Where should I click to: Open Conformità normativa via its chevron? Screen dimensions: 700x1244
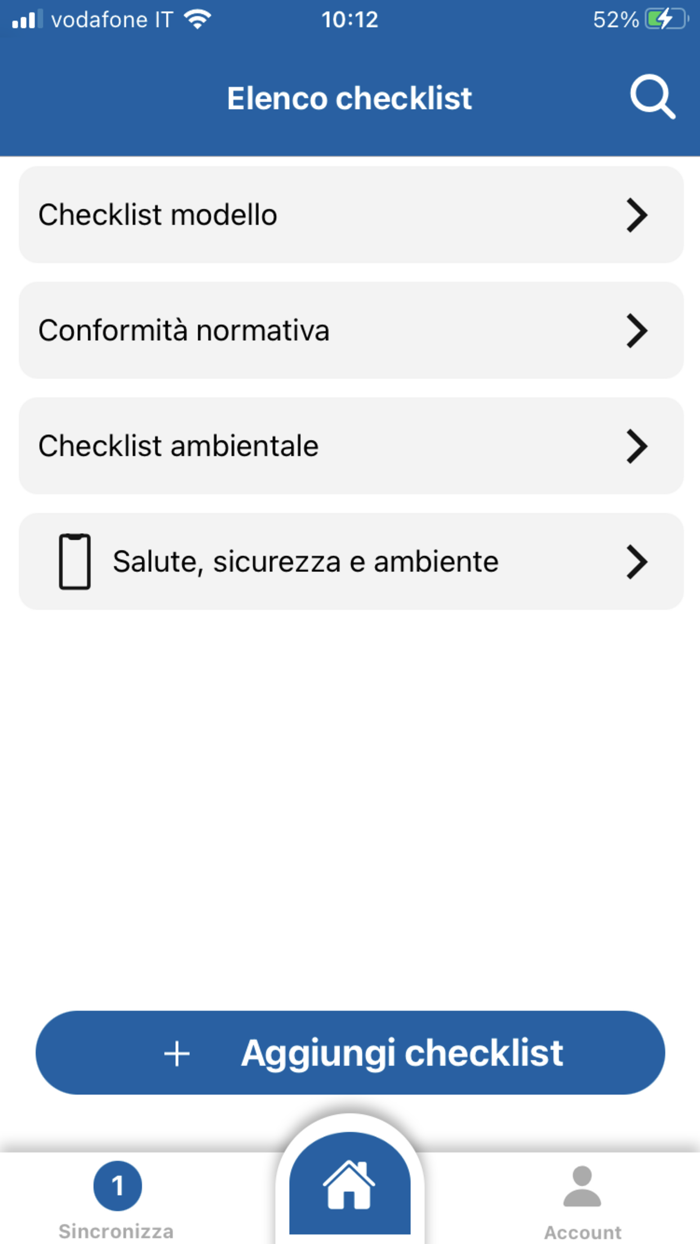[x=637, y=330]
